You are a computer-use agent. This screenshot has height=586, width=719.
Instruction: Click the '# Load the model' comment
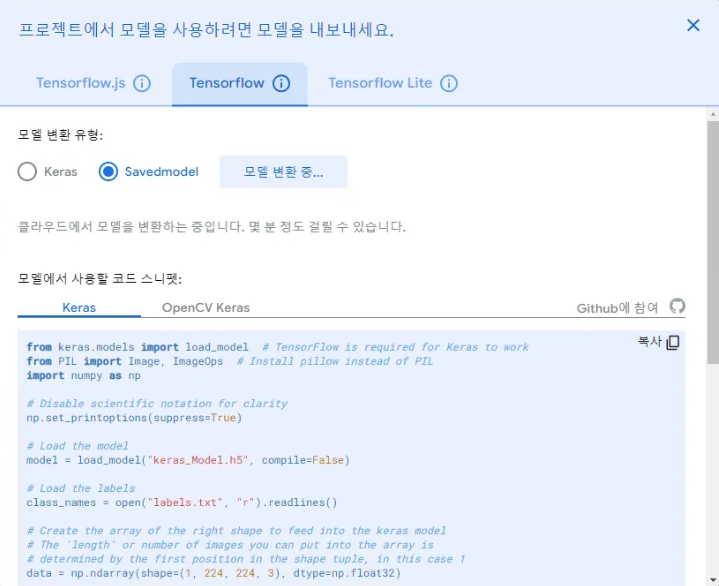(x=77, y=446)
